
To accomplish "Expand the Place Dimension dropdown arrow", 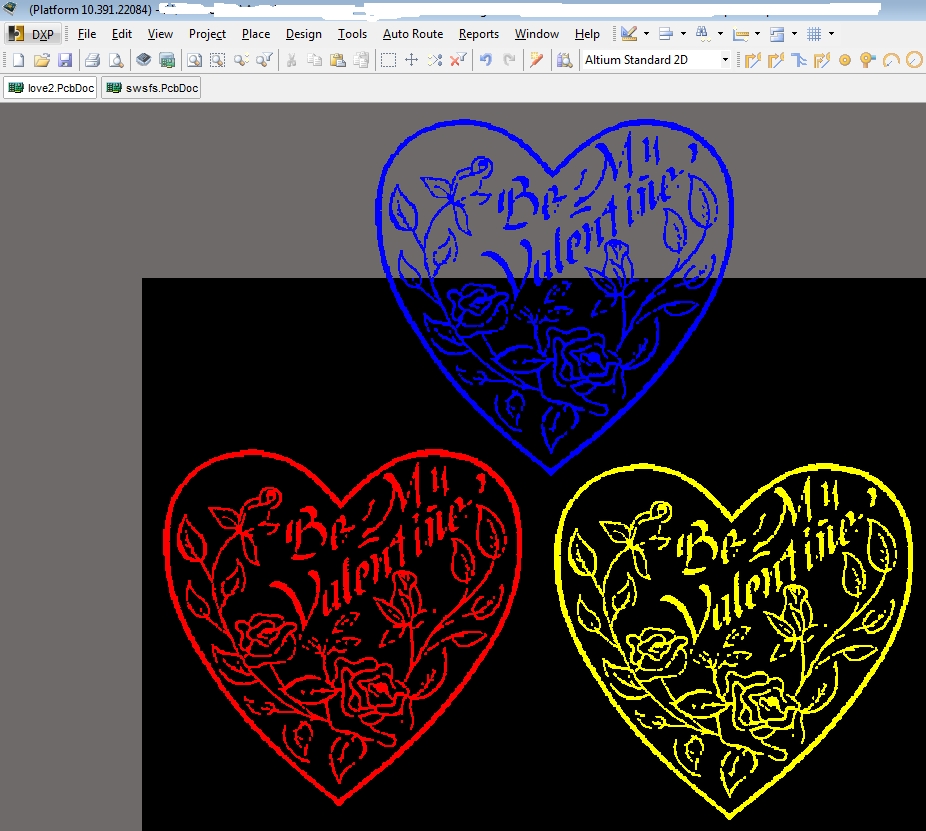I will click(757, 34).
